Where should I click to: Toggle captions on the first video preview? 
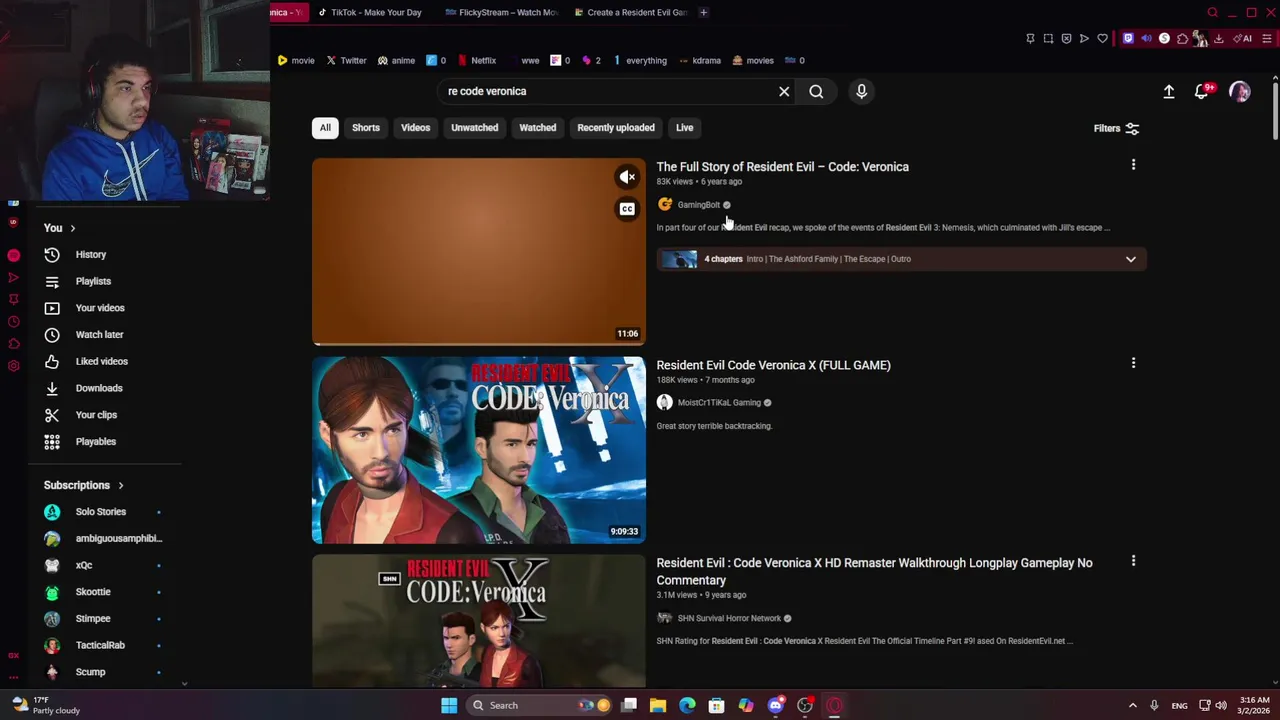pos(627,209)
